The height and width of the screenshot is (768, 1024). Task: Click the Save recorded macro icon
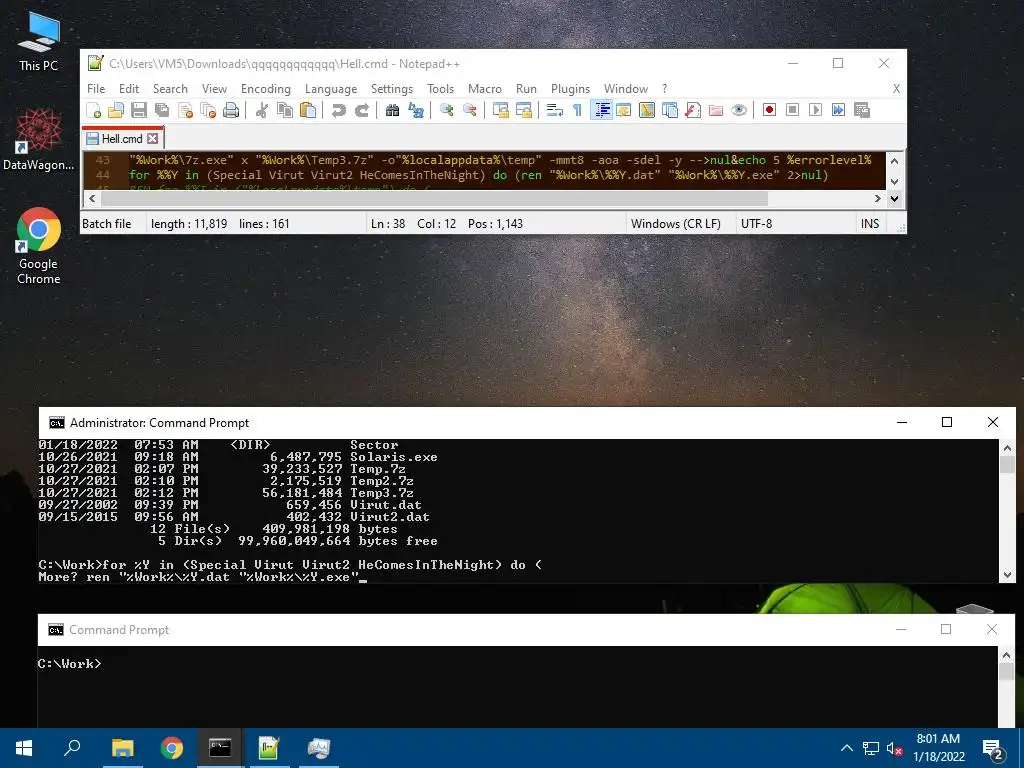point(862,110)
